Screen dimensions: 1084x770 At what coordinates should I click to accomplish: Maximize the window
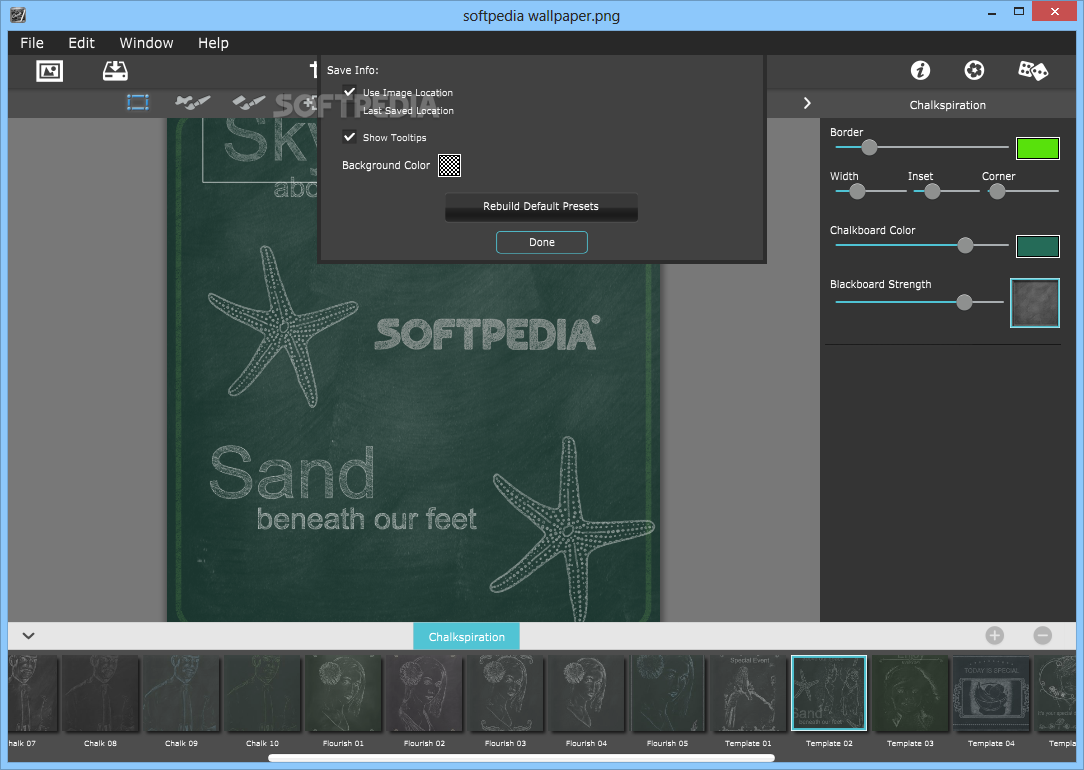pyautogui.click(x=1019, y=11)
